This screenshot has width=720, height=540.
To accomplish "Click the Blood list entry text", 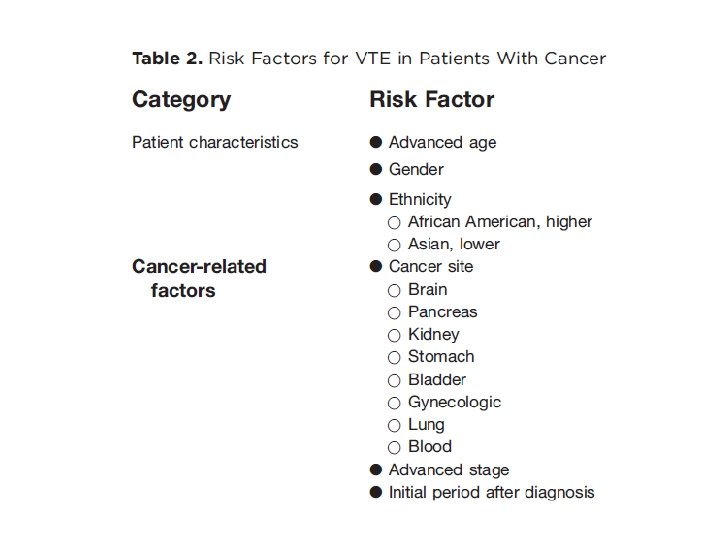I will (430, 446).
